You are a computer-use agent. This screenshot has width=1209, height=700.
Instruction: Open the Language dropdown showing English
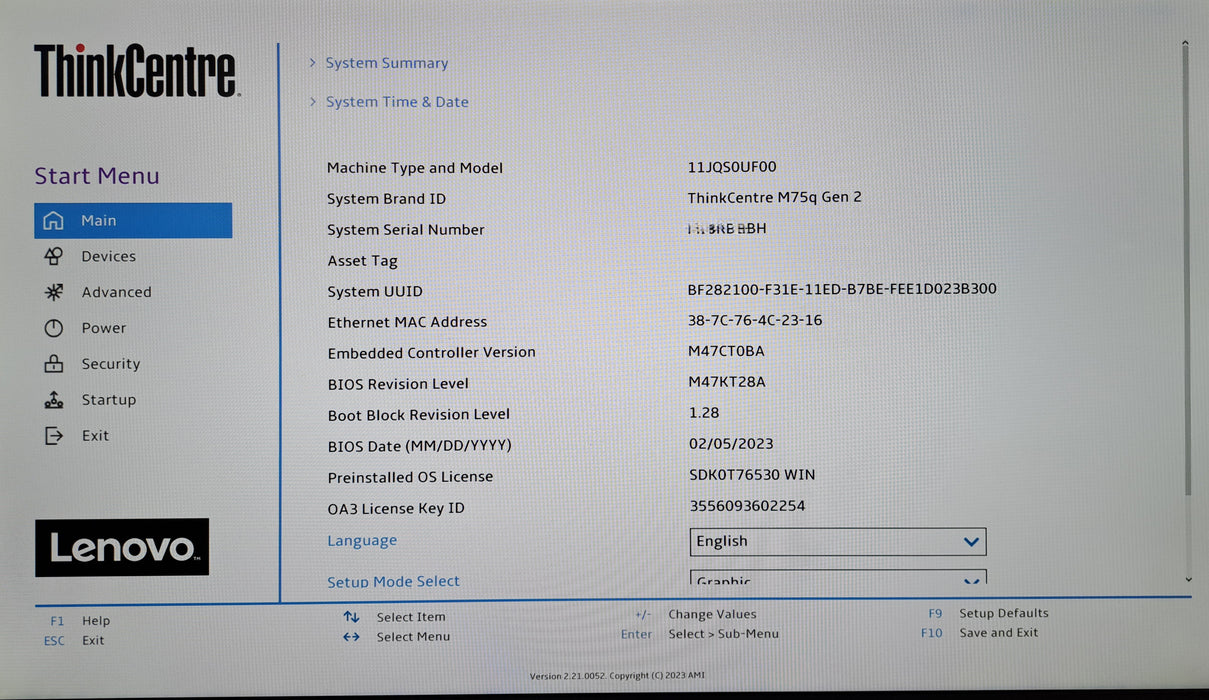(x=838, y=541)
